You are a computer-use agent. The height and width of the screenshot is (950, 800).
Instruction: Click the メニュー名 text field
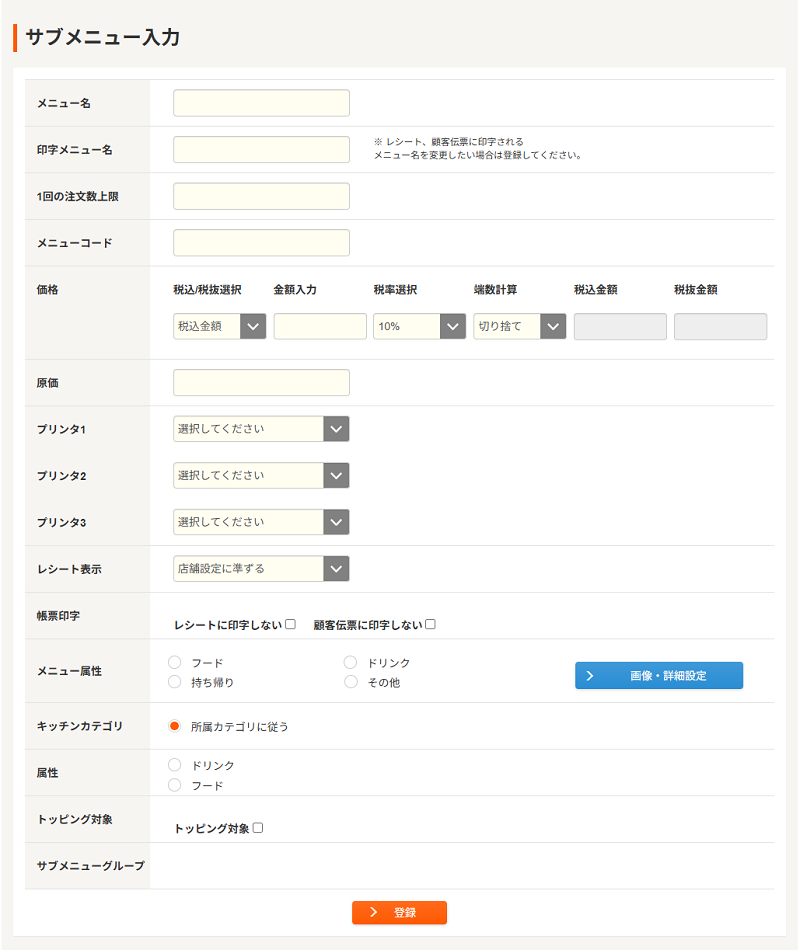261,103
